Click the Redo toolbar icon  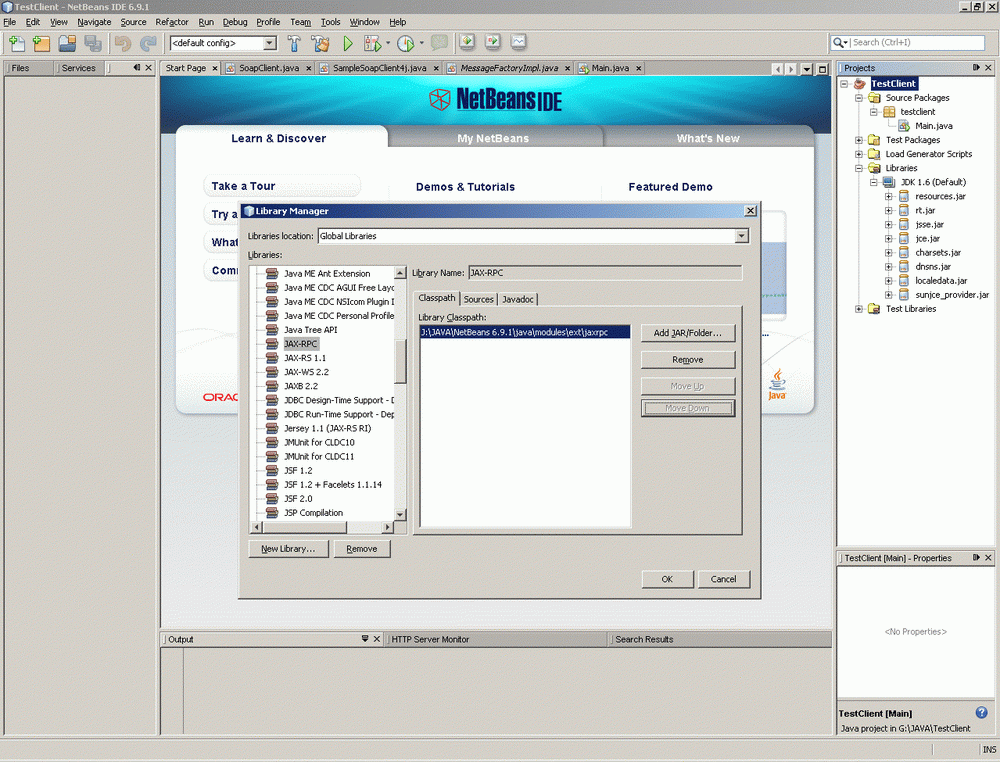(148, 43)
